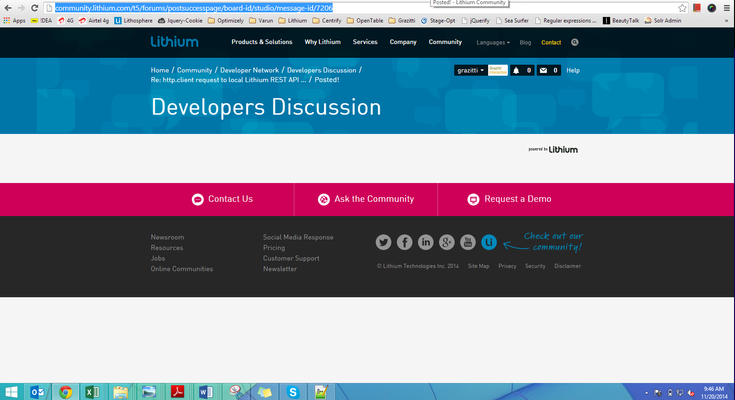This screenshot has height=400, width=735.
Task: Open the Help link
Action: [x=573, y=70]
